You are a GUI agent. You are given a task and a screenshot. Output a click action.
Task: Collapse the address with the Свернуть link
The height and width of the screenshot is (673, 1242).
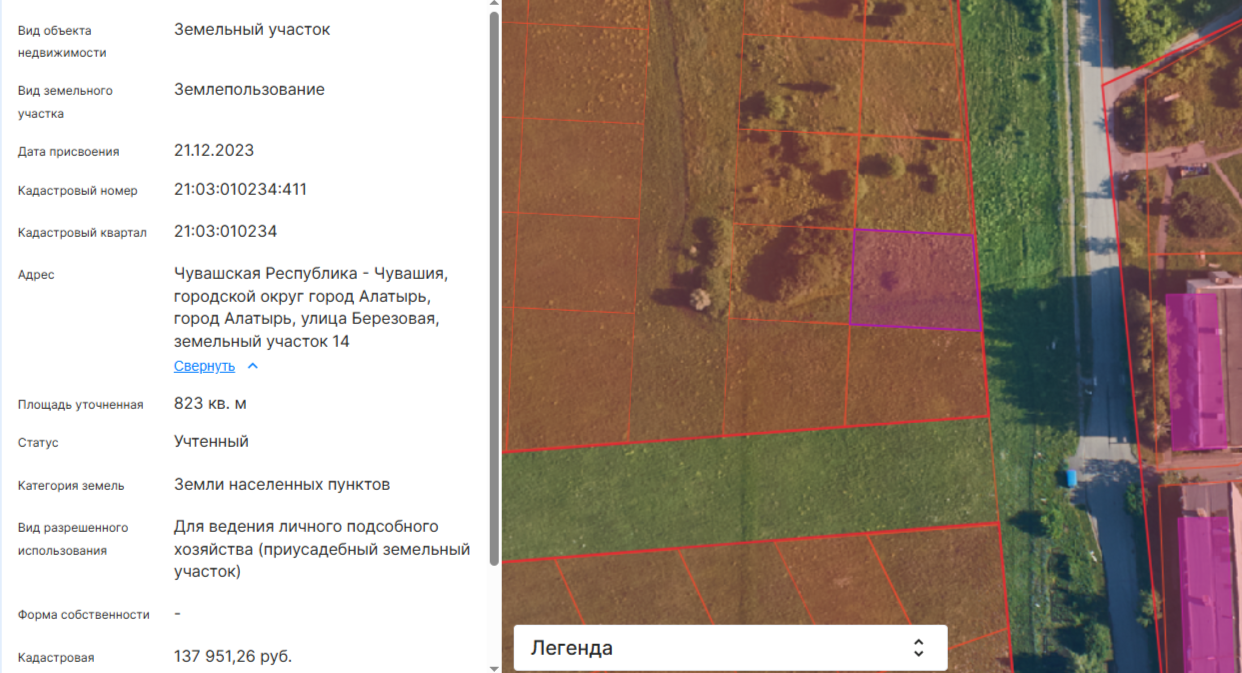(x=204, y=366)
